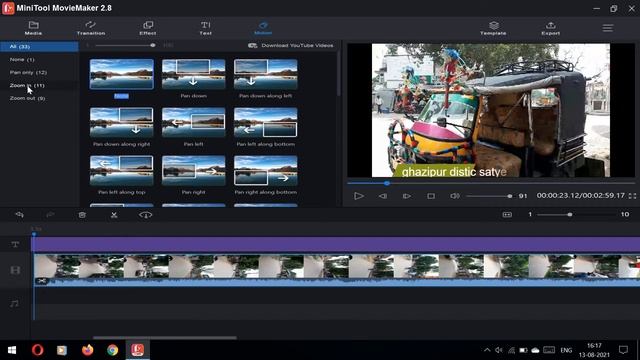Click the clip's scissors icon
The width and height of the screenshot is (640, 360).
(42, 281)
